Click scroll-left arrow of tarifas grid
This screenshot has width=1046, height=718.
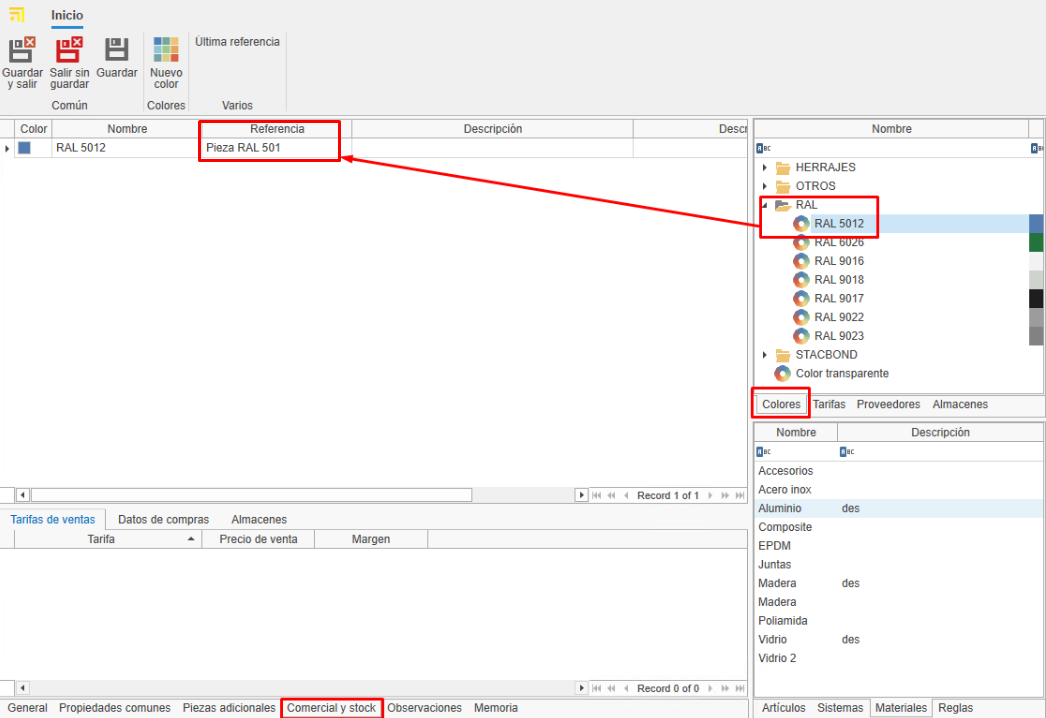(x=23, y=688)
